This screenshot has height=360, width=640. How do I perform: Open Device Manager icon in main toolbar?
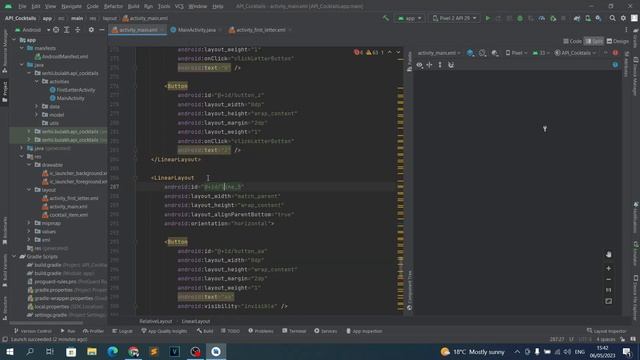click(x=588, y=18)
